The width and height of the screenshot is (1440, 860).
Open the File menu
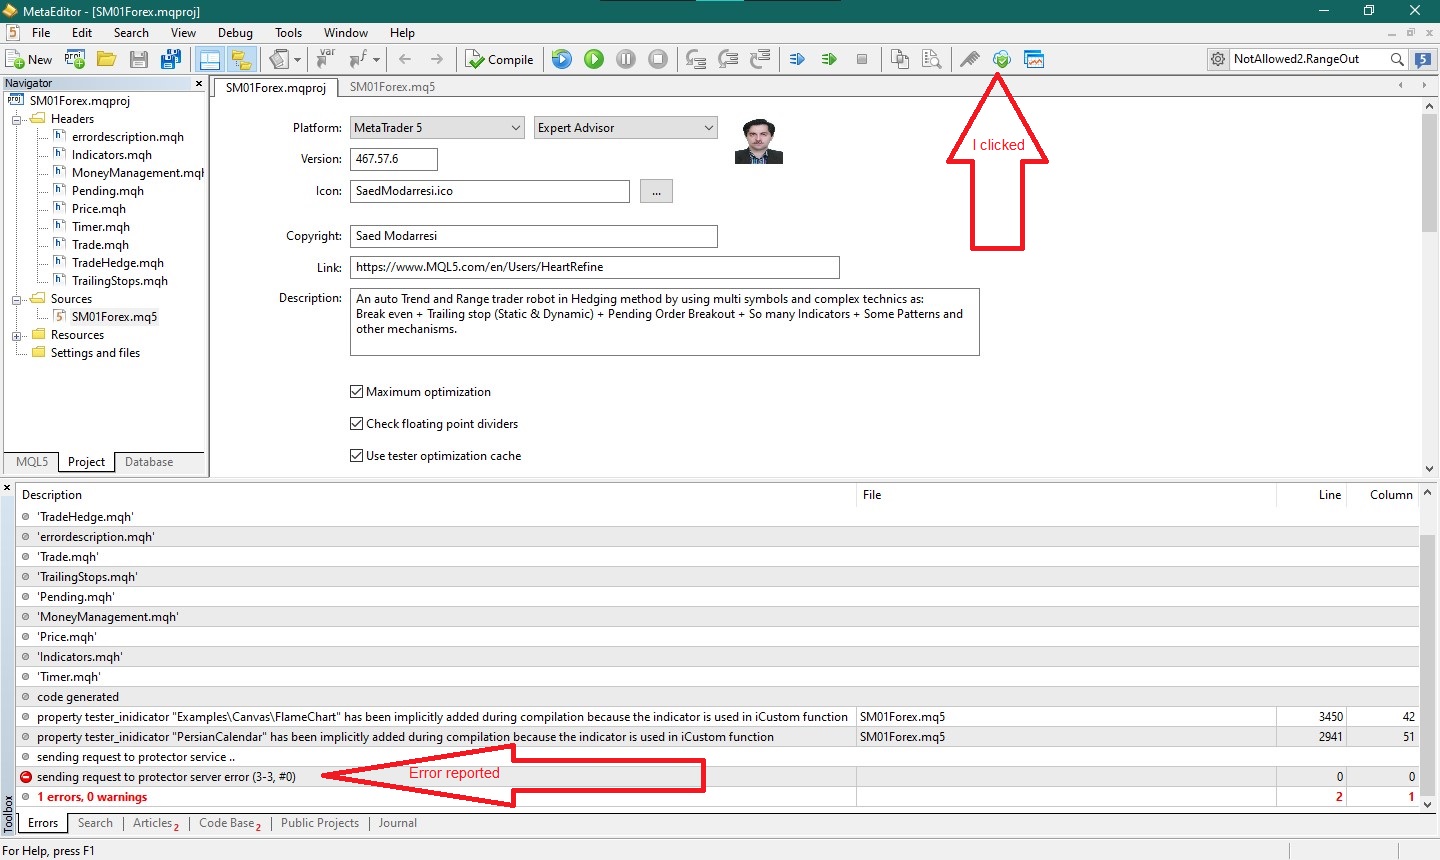tap(41, 32)
